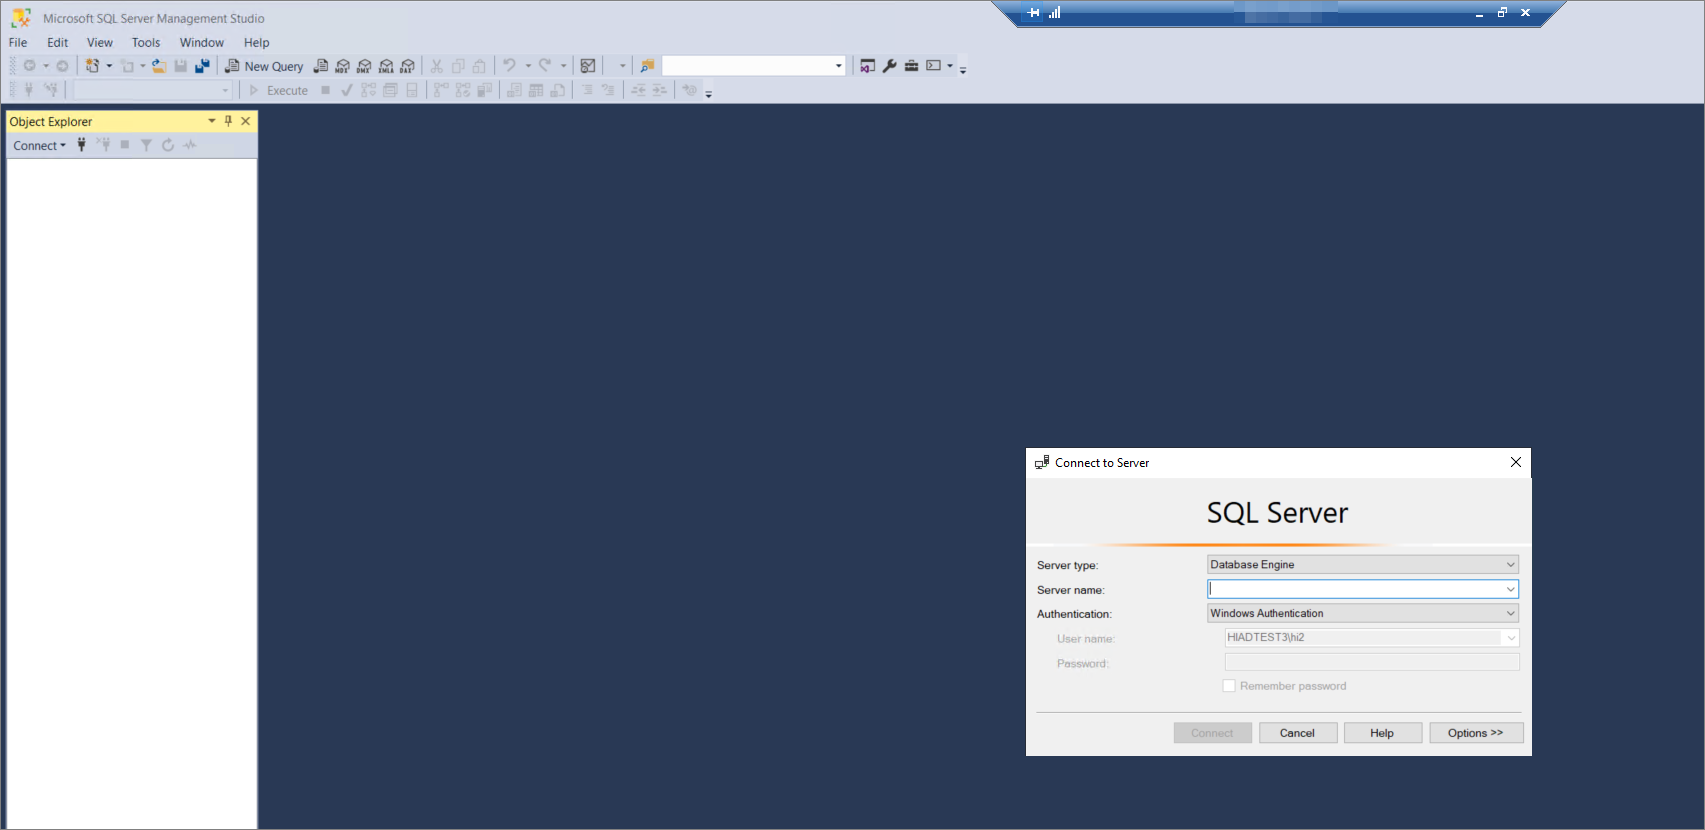1705x830 pixels.
Task: Open the Help menu
Action: click(x=257, y=42)
